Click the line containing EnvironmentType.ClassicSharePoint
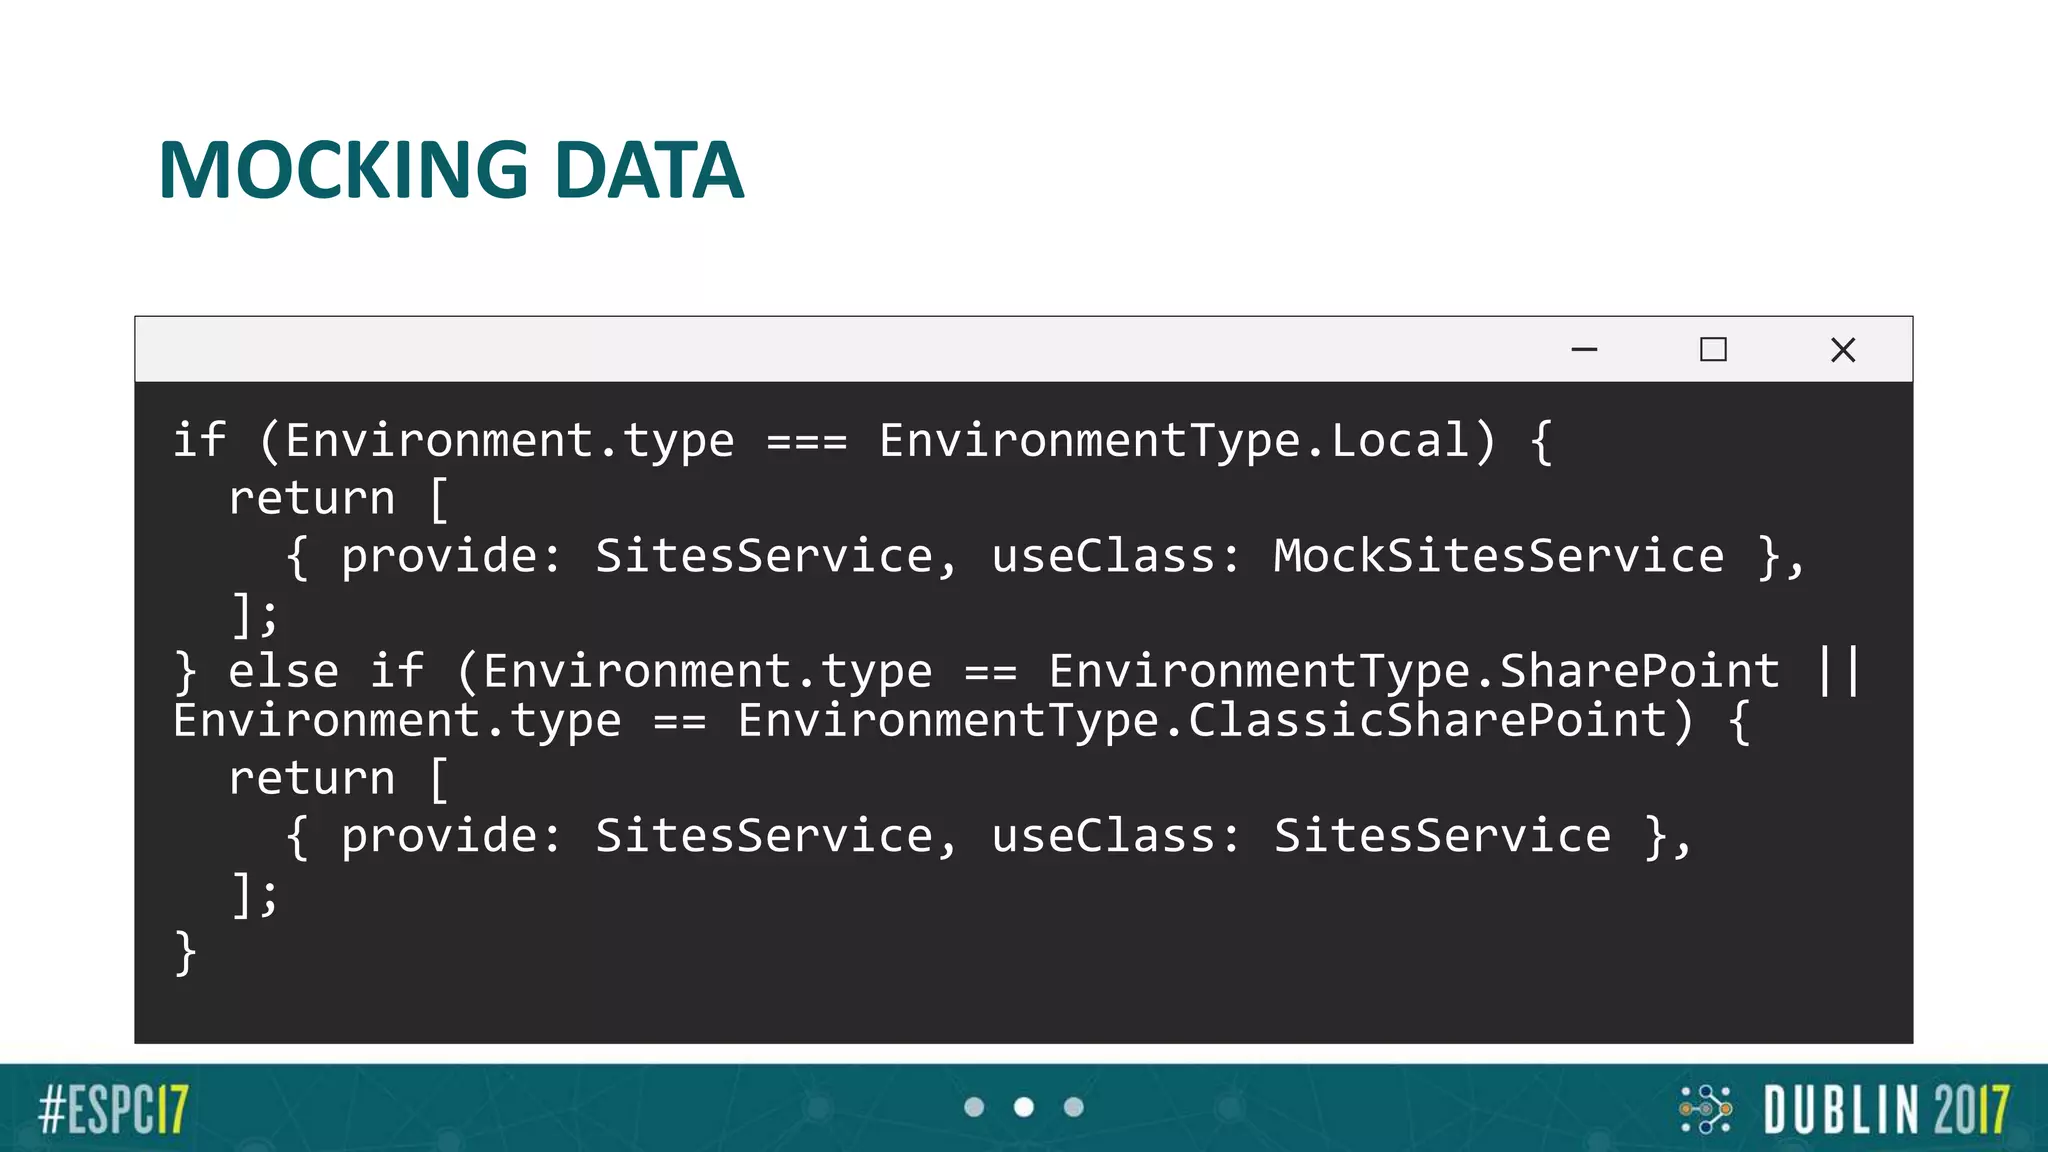This screenshot has width=2048, height=1152. pos(962,721)
